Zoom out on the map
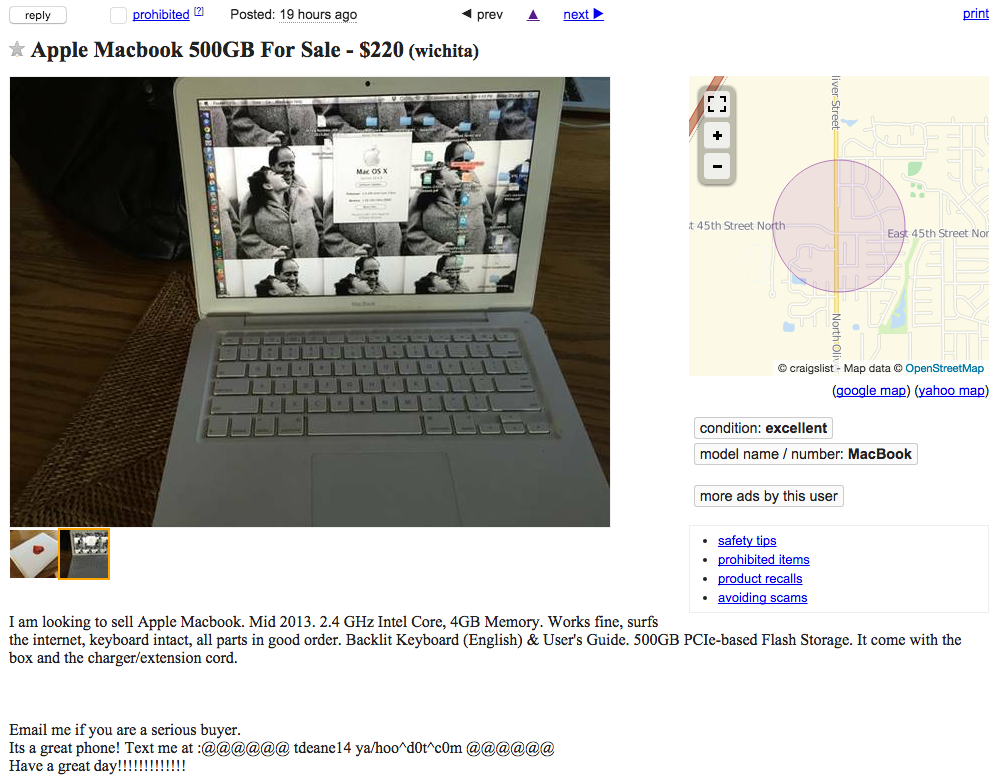997x779 pixels. pyautogui.click(x=717, y=167)
